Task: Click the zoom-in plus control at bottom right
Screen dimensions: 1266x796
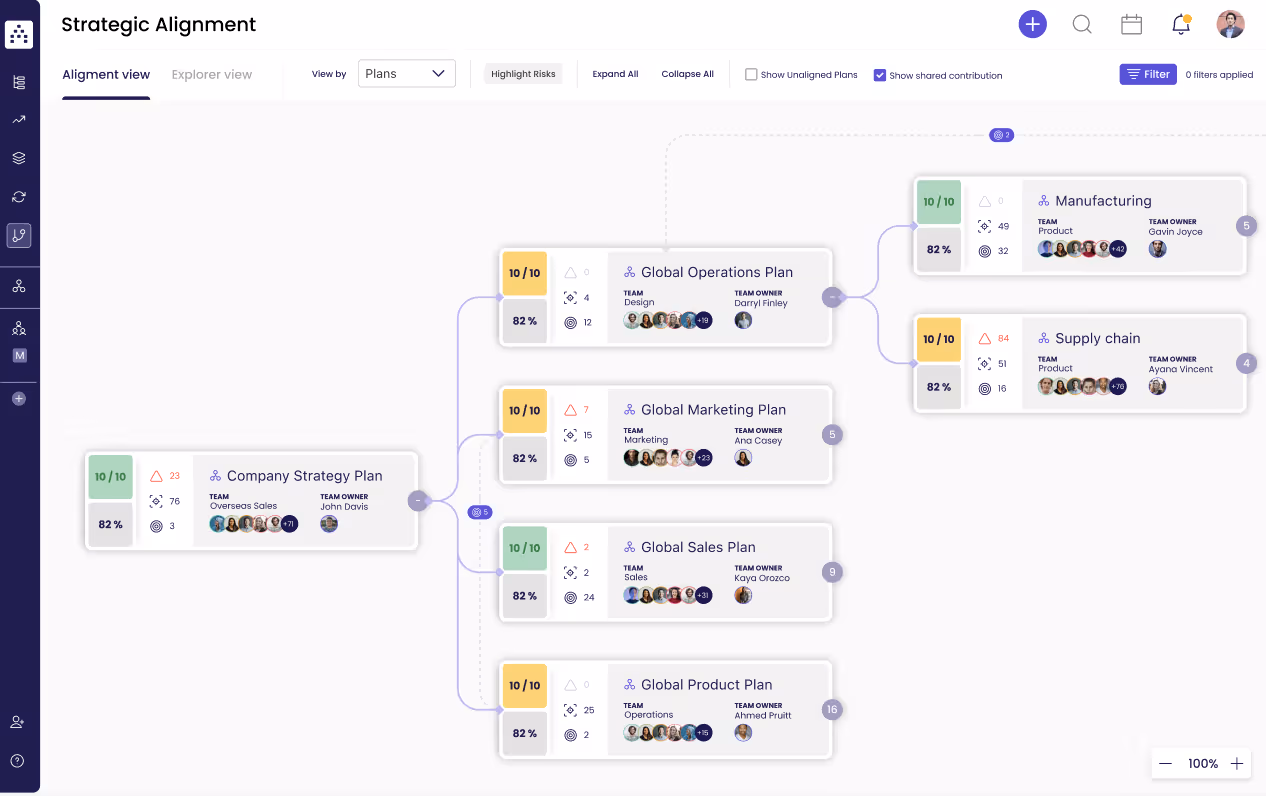Action: (x=1236, y=763)
